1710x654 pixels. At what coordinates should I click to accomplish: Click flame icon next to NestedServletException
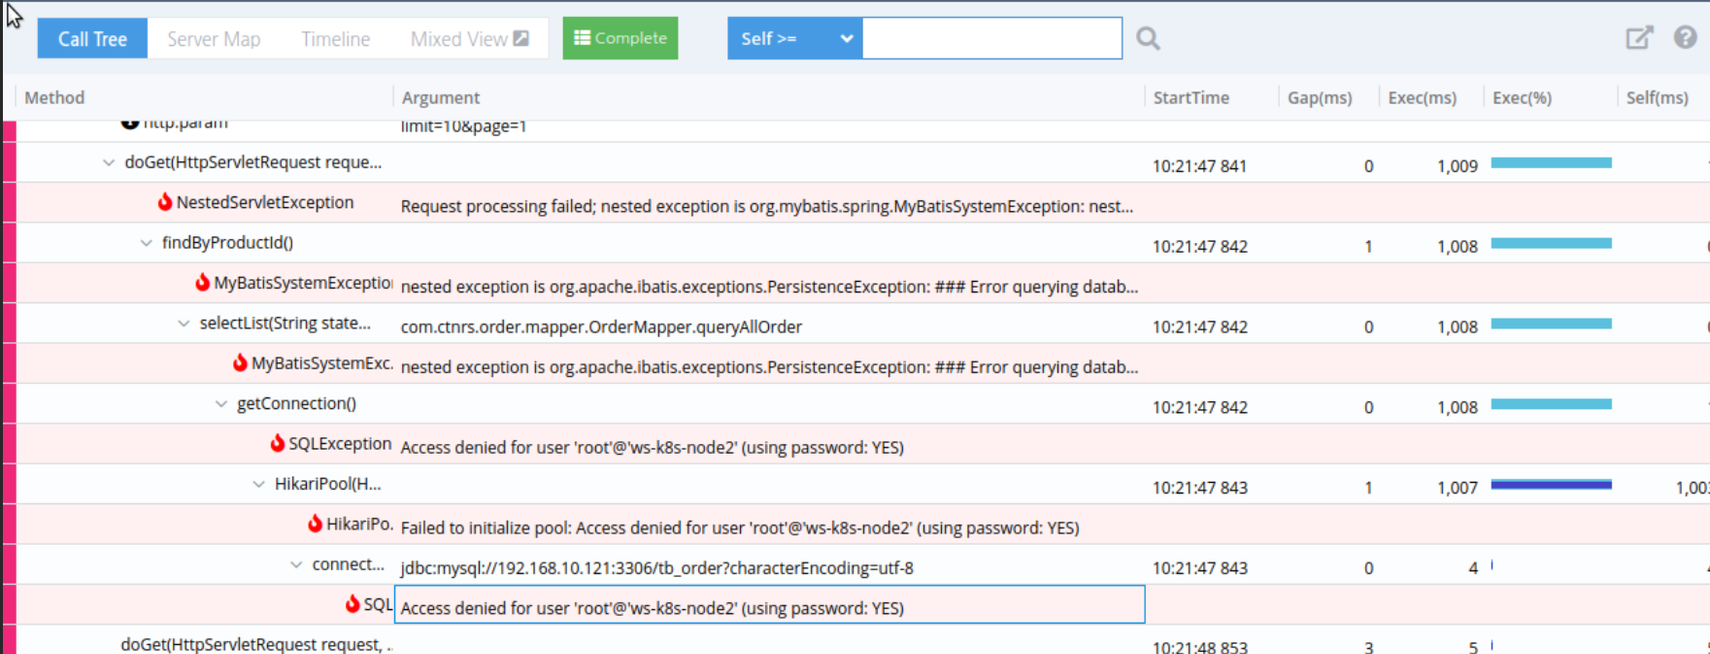[165, 202]
